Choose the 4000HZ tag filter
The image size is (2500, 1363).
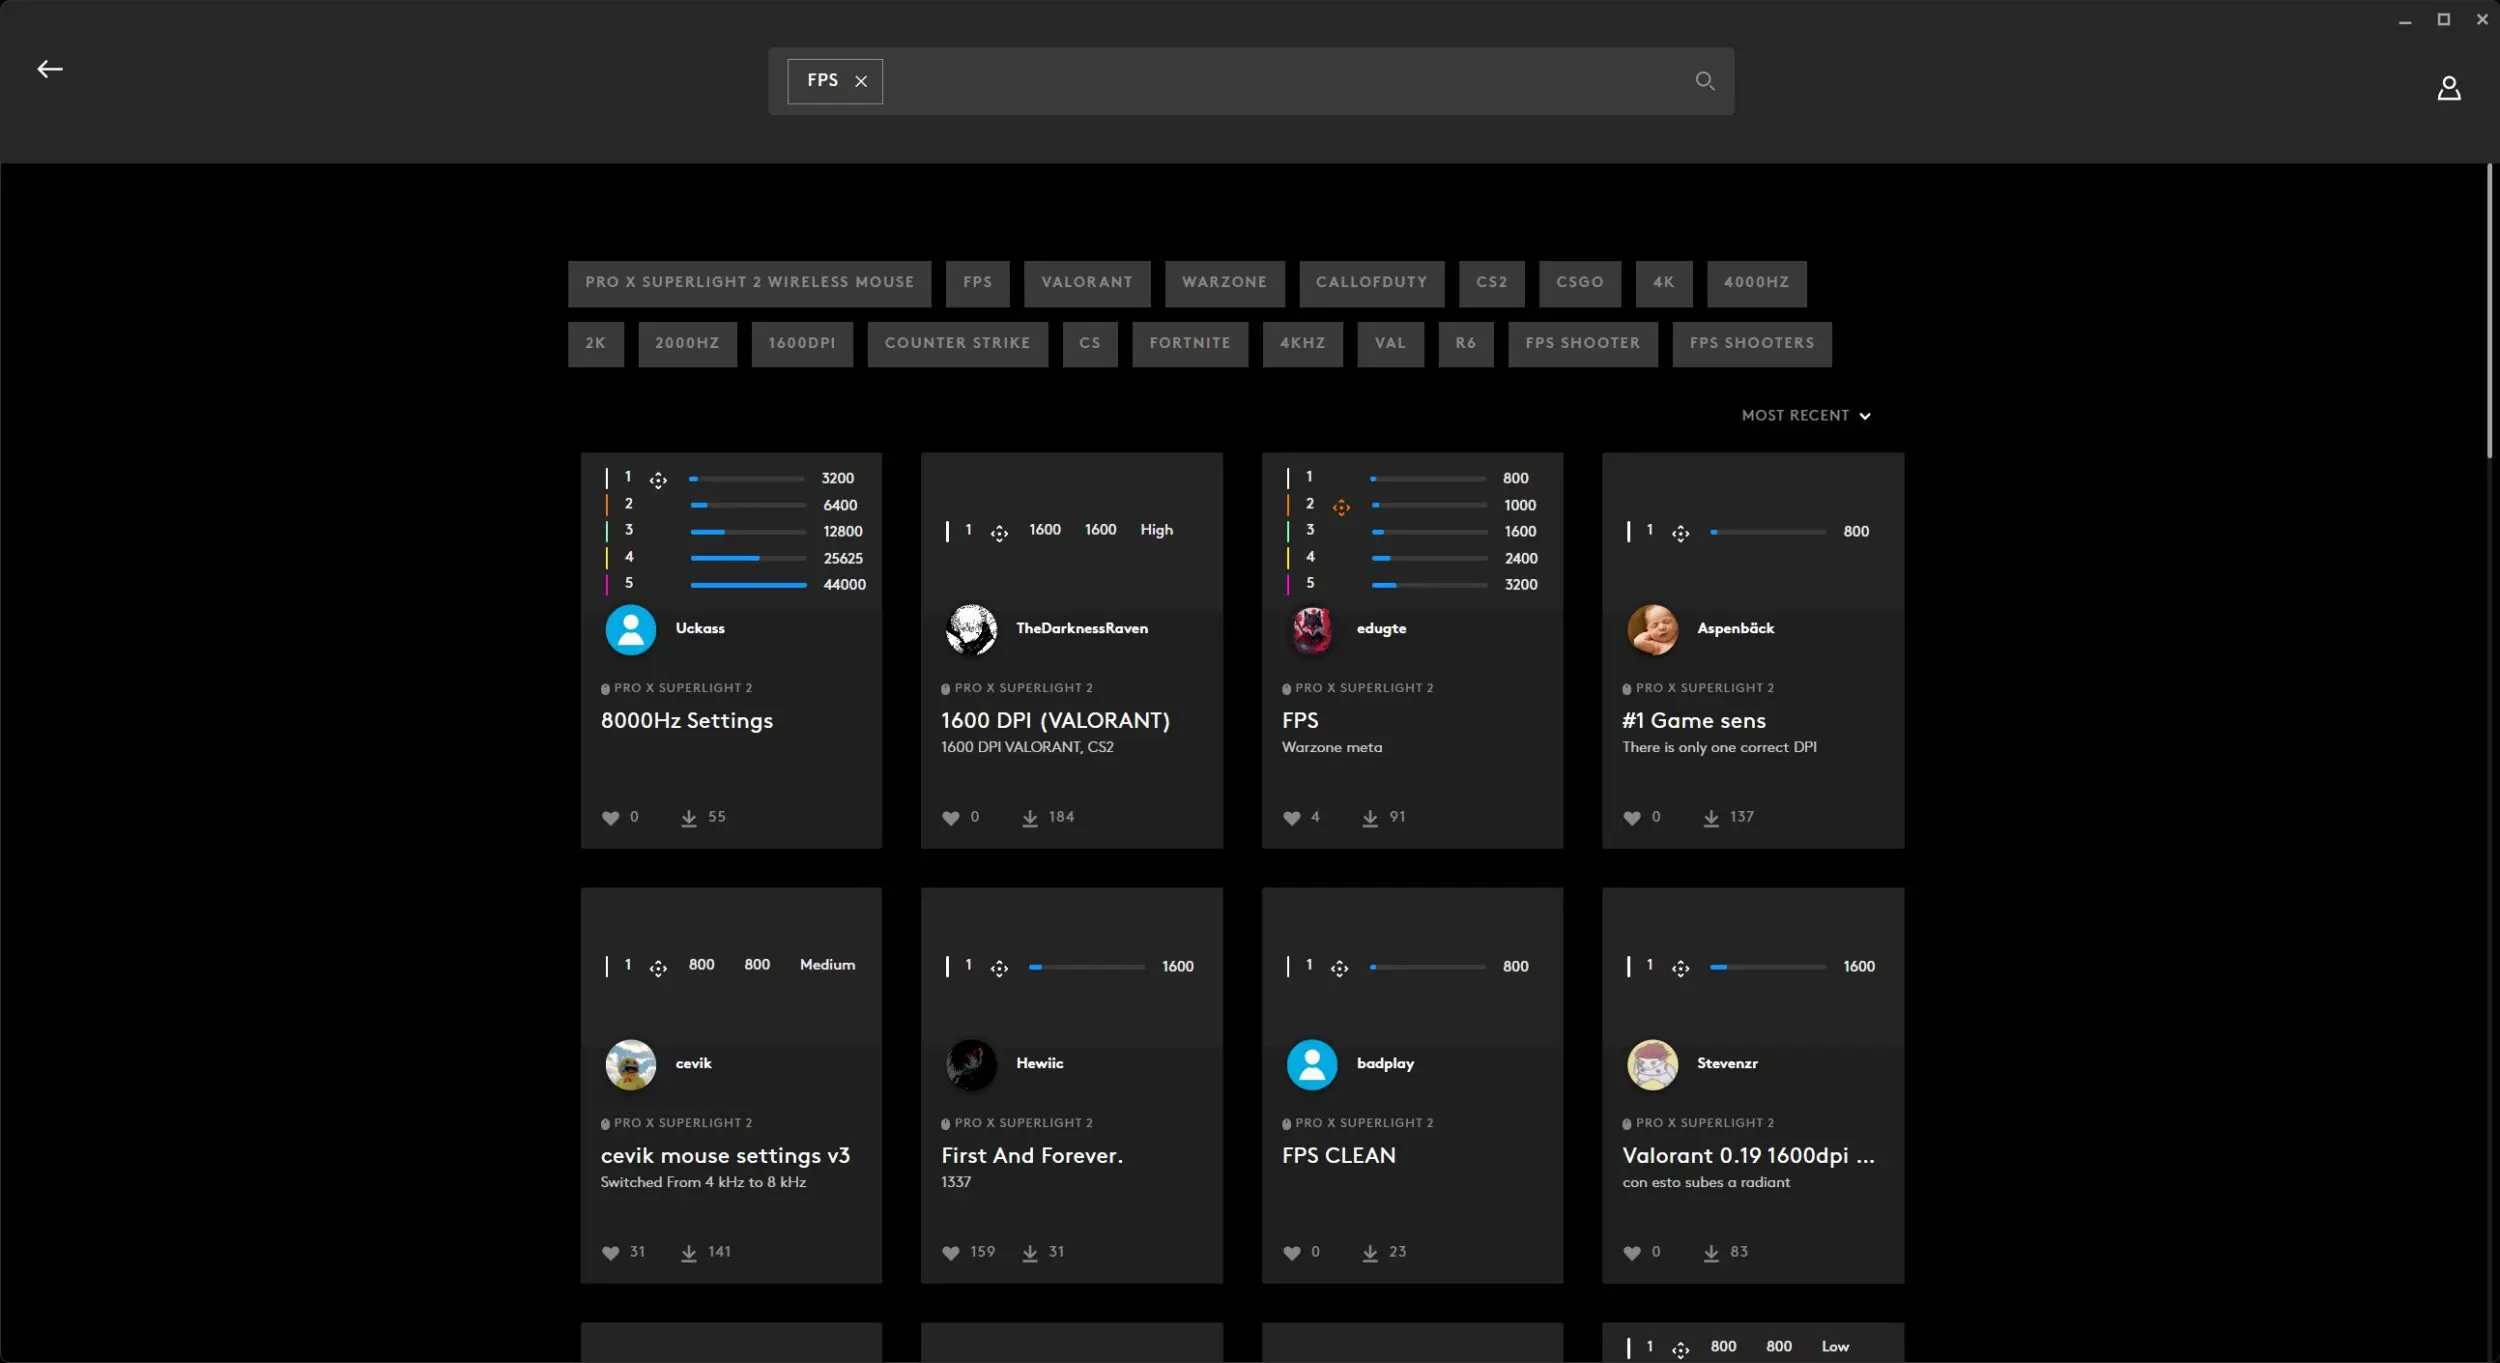point(1756,283)
